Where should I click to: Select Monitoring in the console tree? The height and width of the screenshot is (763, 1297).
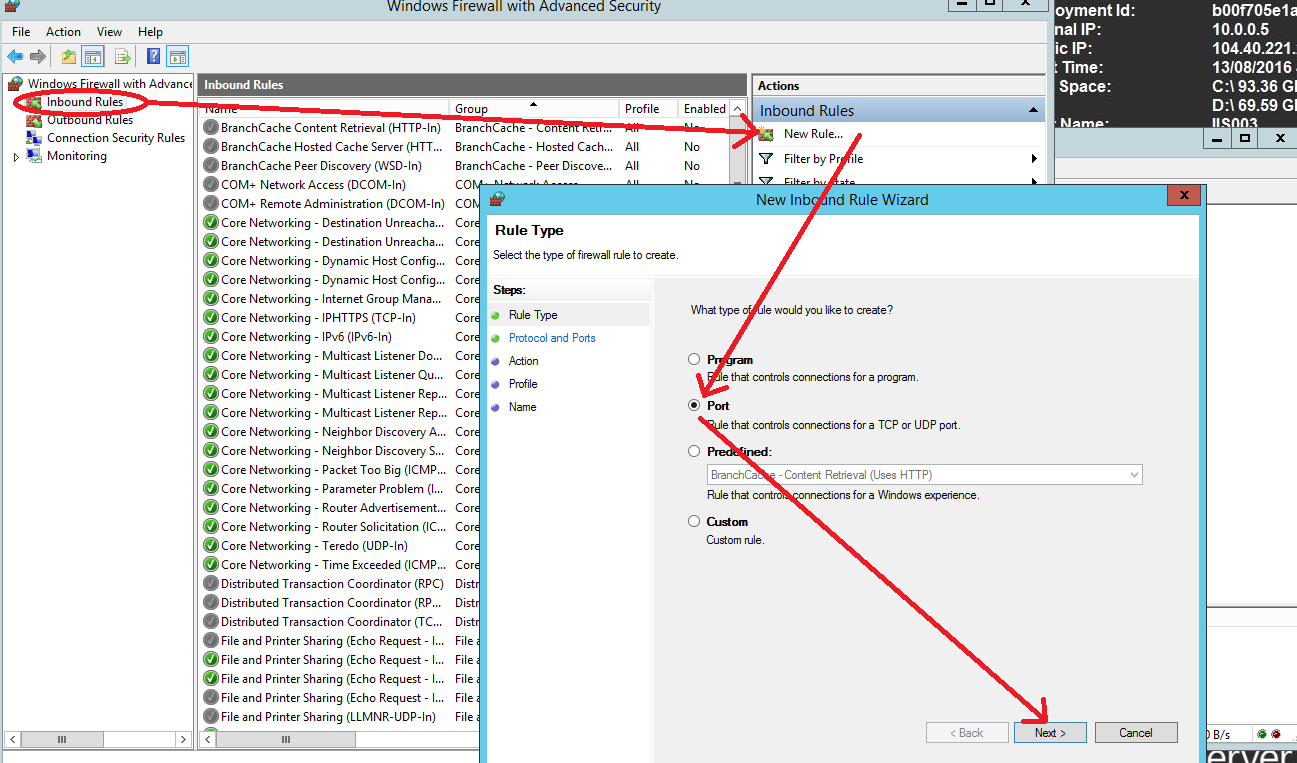tap(76, 156)
